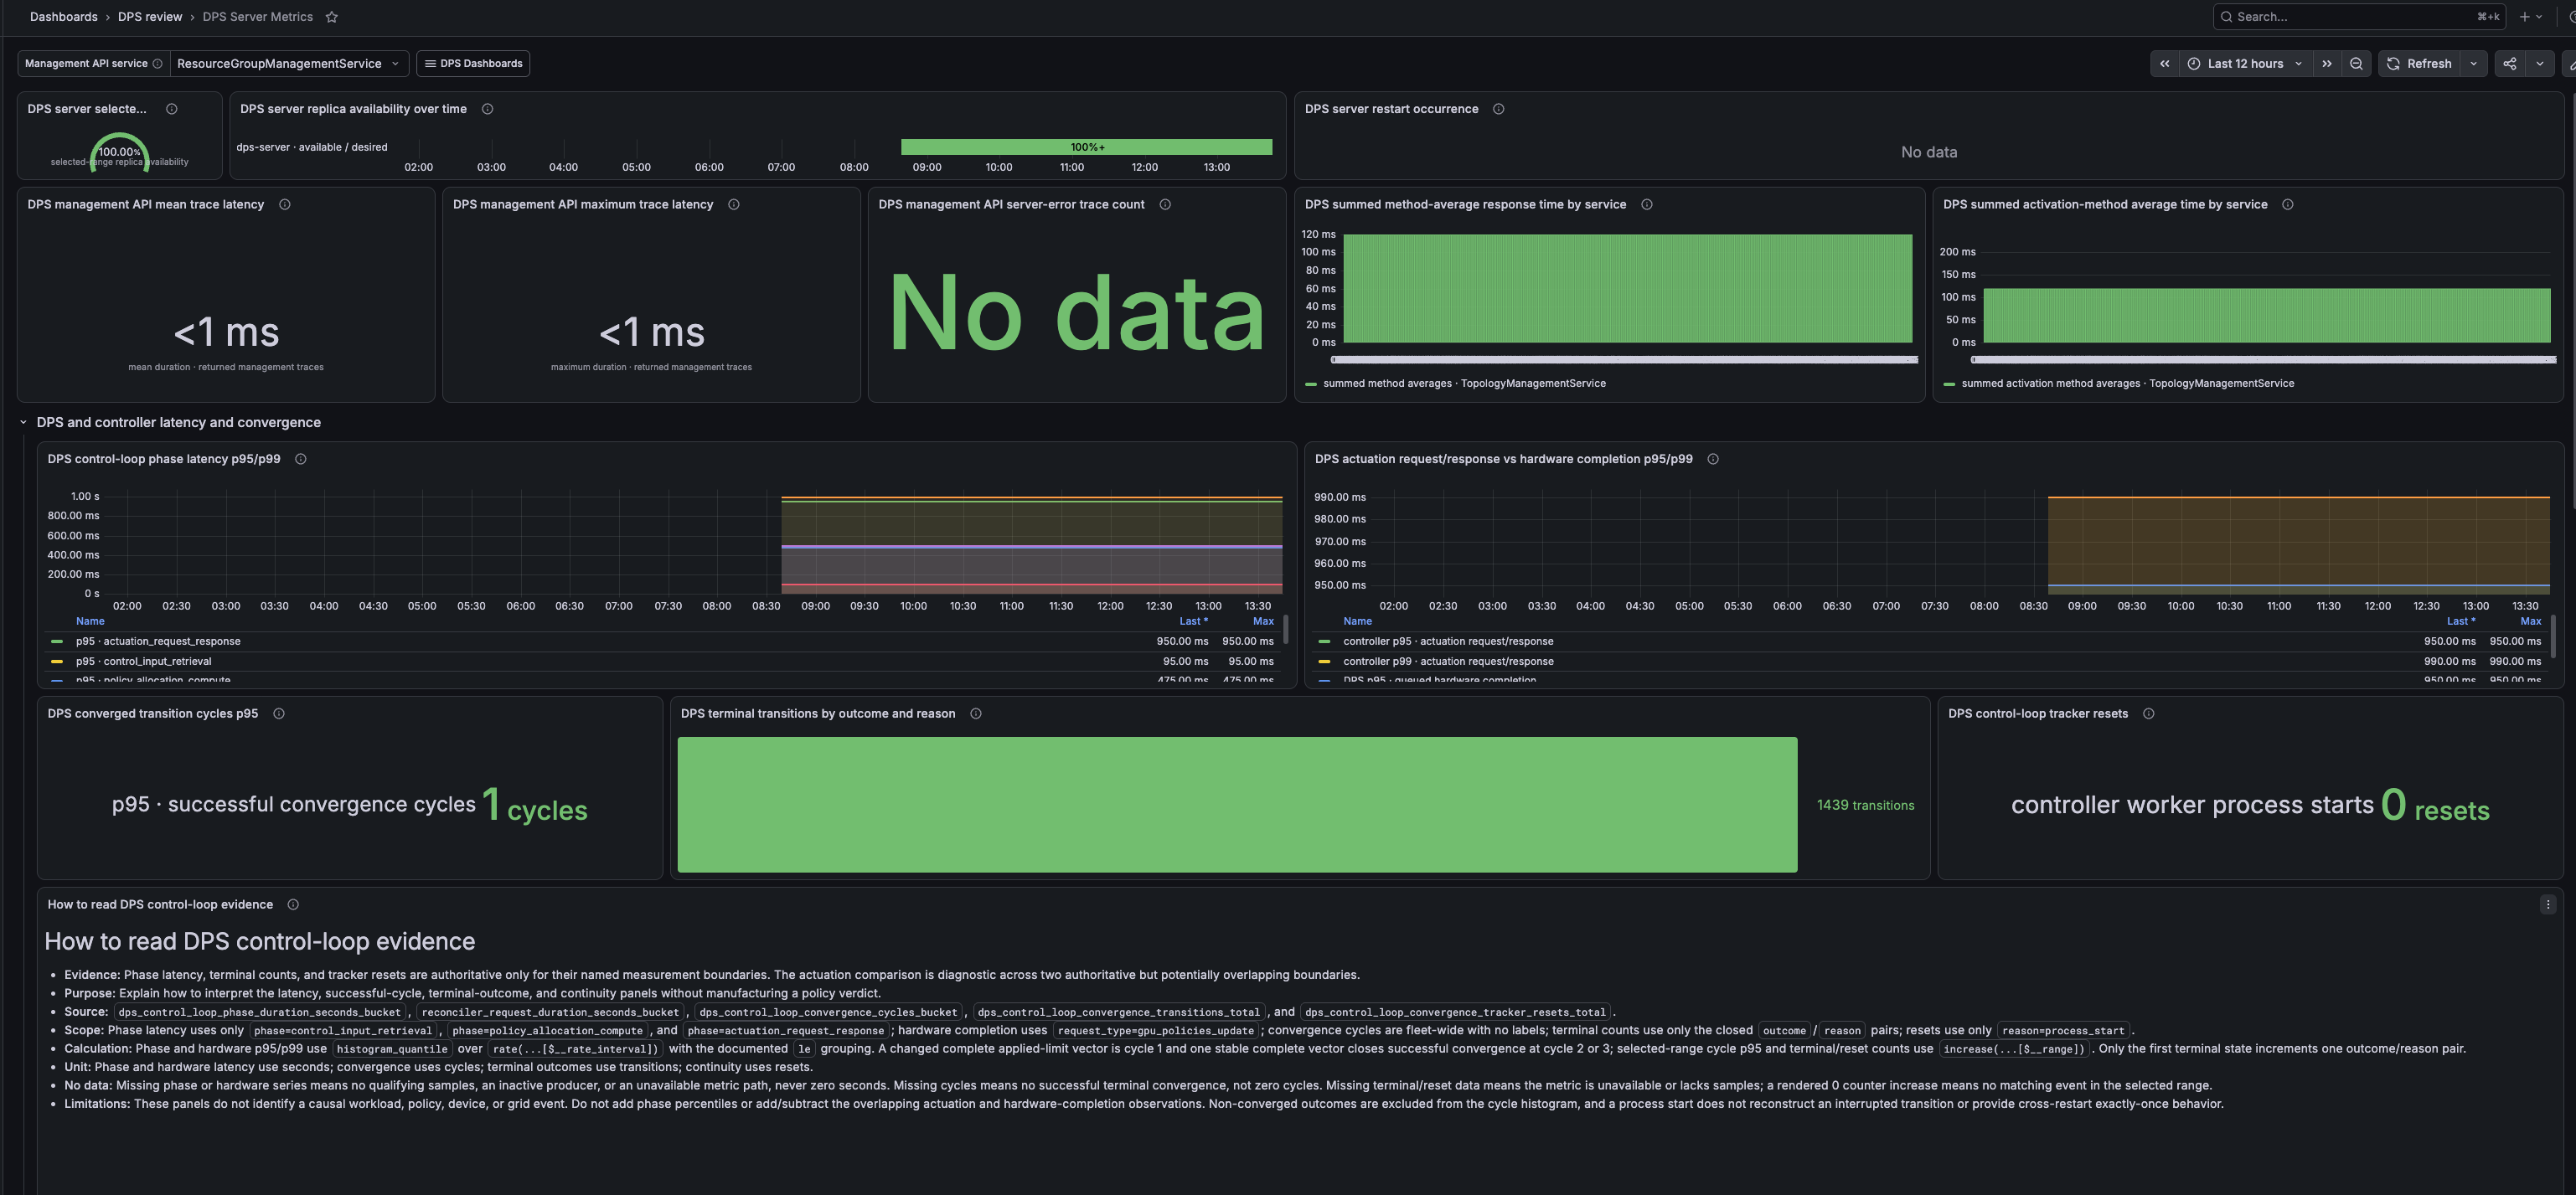Click the share dashboard icon
This screenshot has width=2576, height=1195.
pos(2510,64)
